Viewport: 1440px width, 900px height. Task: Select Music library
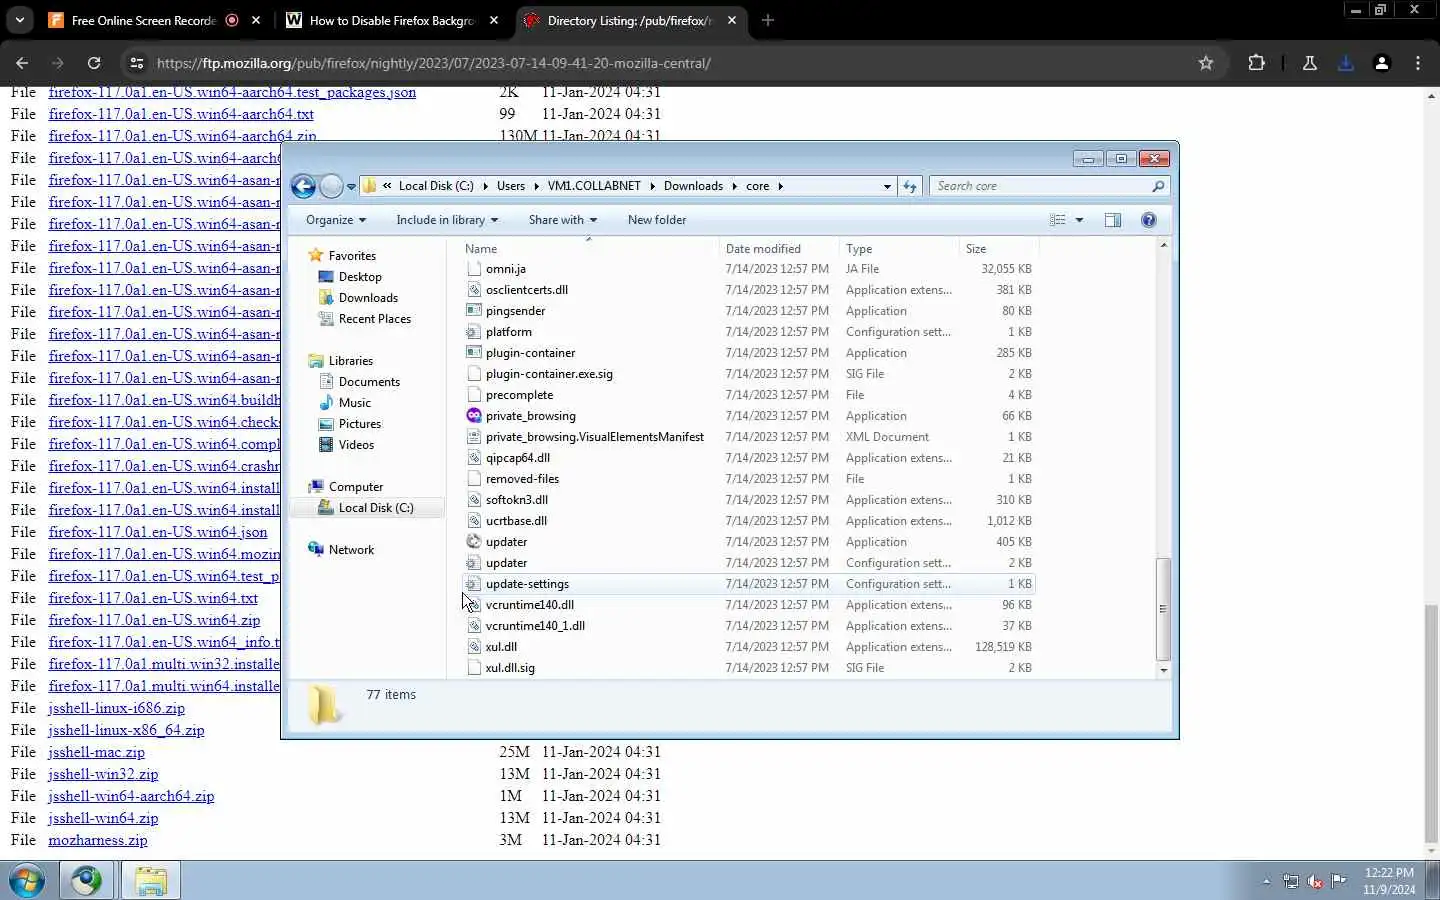coord(355,403)
